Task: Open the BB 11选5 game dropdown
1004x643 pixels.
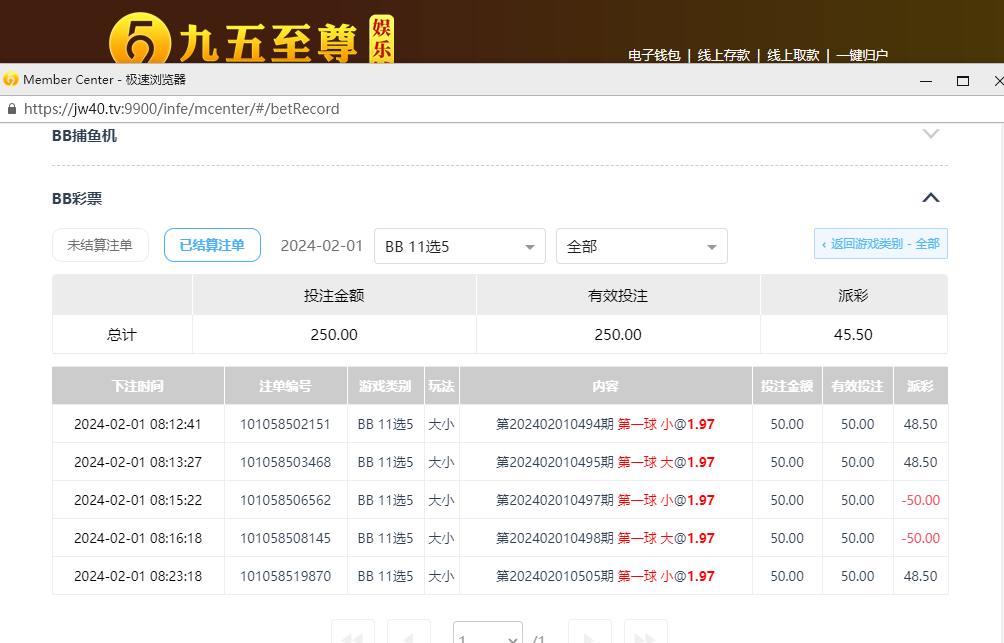Action: [459, 246]
